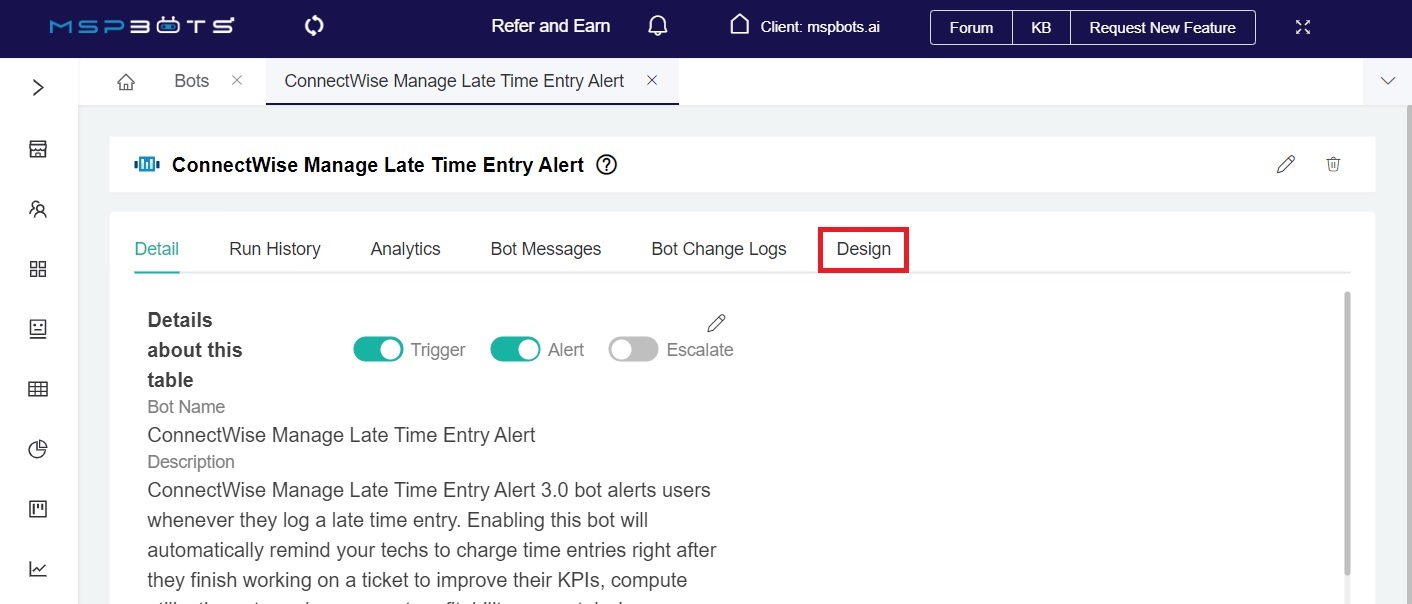The image size is (1412, 604).
Task: Click the Request New Feature button
Action: (x=1162, y=28)
